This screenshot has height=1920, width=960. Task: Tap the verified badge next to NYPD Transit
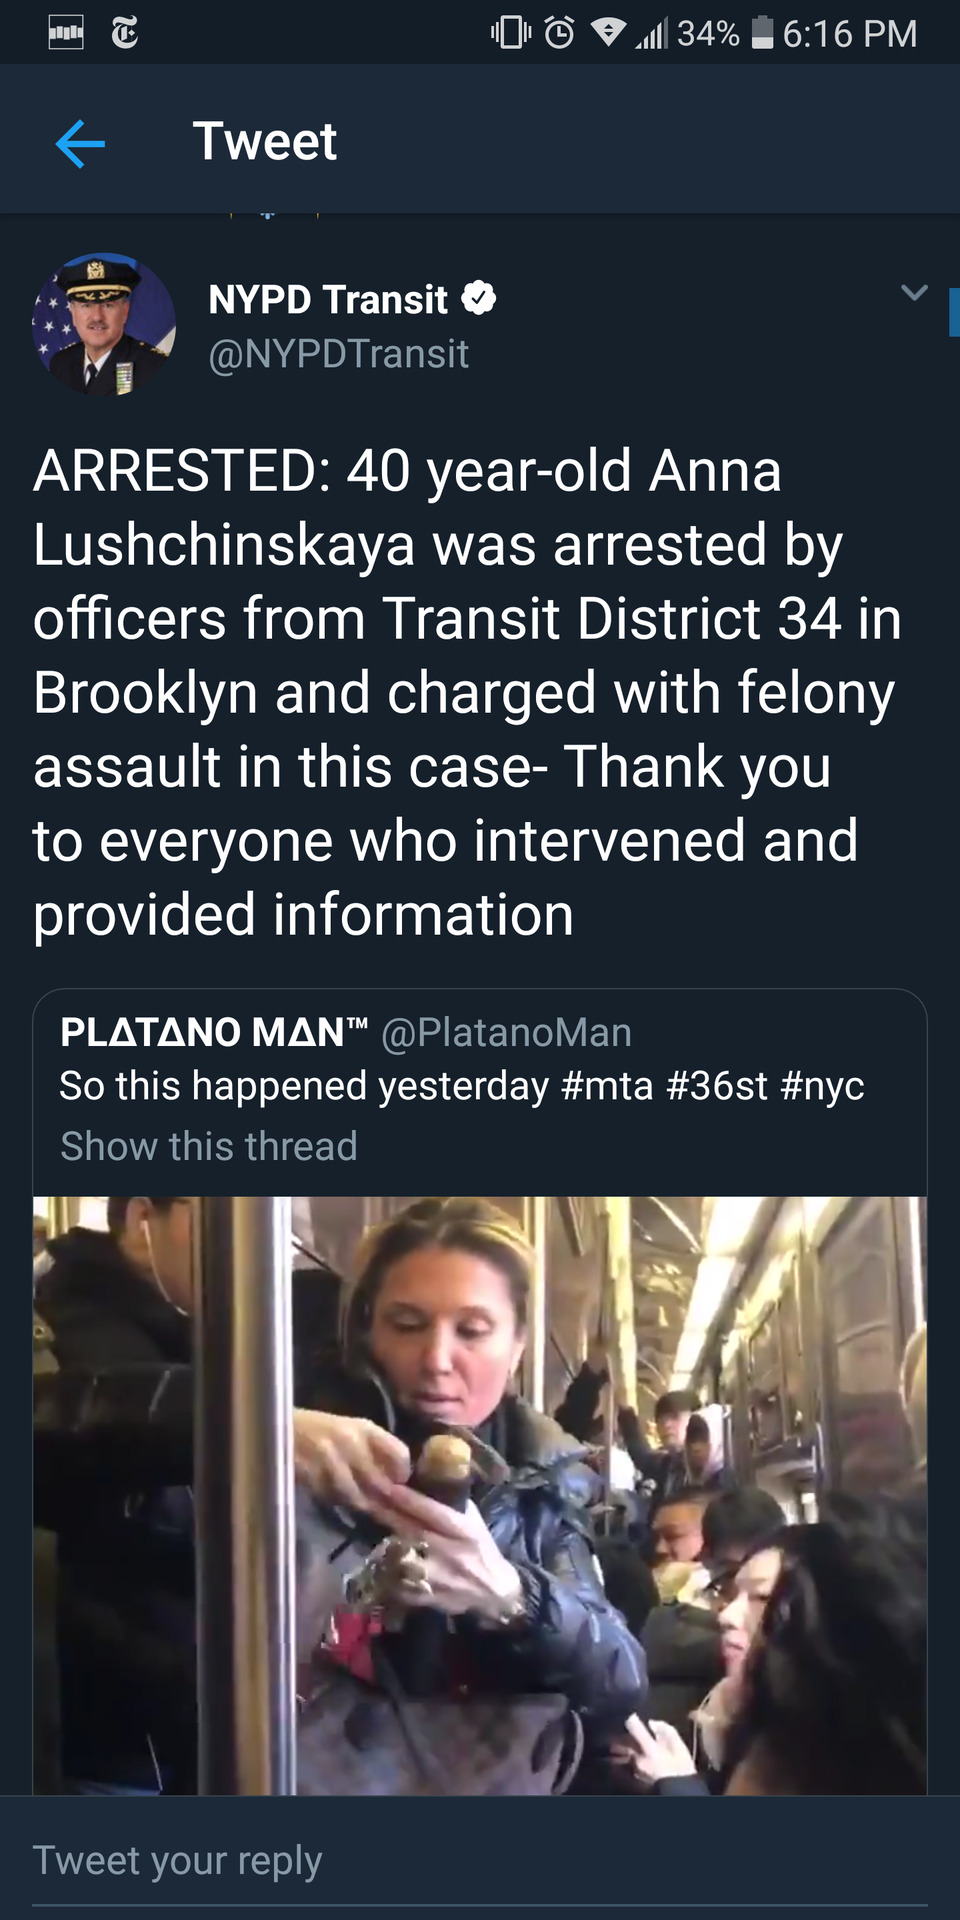[479, 298]
